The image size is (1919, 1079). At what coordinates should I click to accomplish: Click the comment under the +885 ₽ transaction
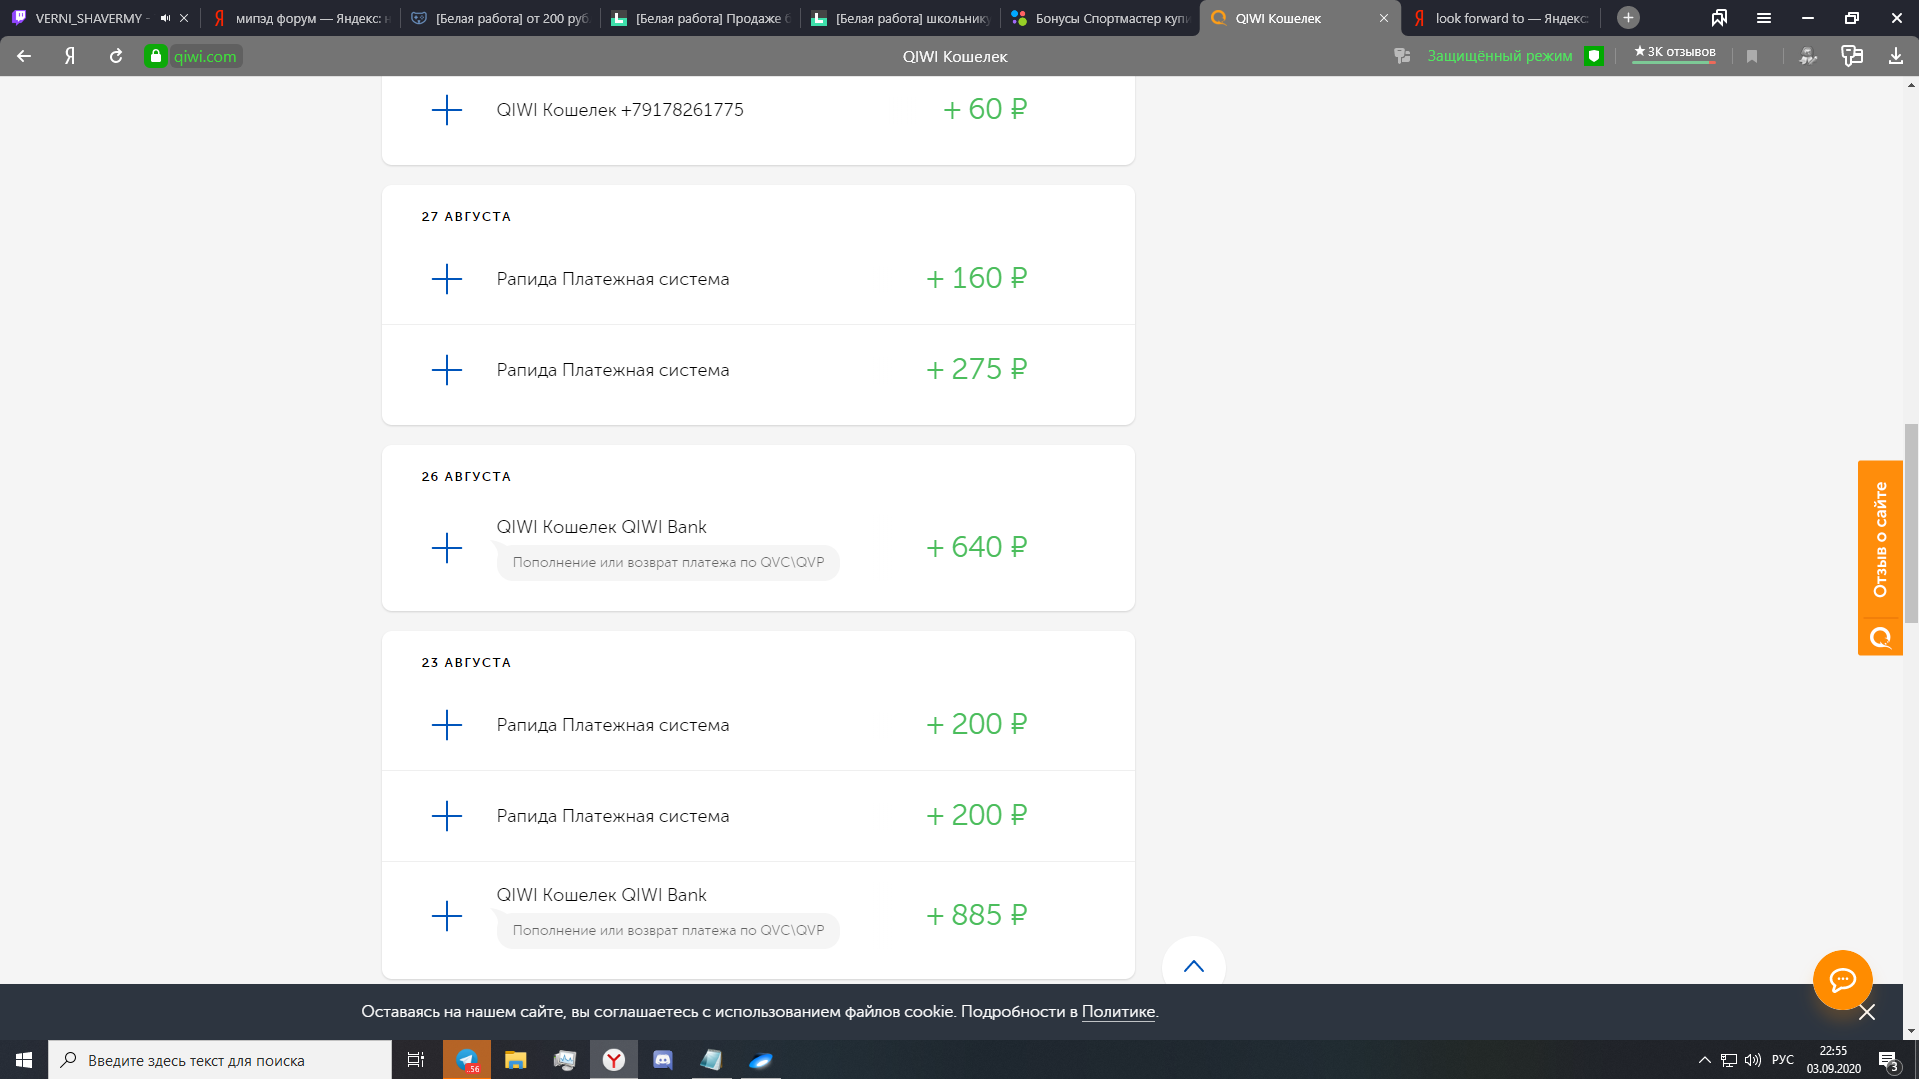pyautogui.click(x=668, y=930)
